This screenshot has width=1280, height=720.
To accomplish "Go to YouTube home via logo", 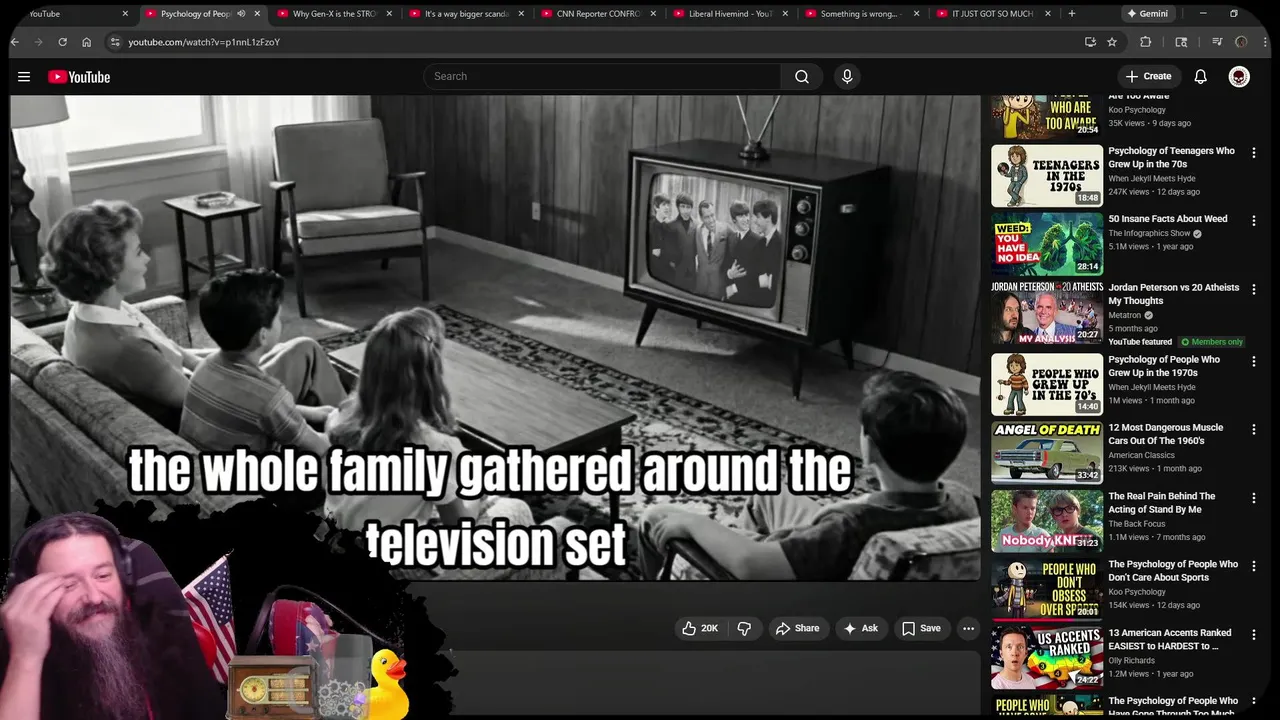I will [x=79, y=77].
